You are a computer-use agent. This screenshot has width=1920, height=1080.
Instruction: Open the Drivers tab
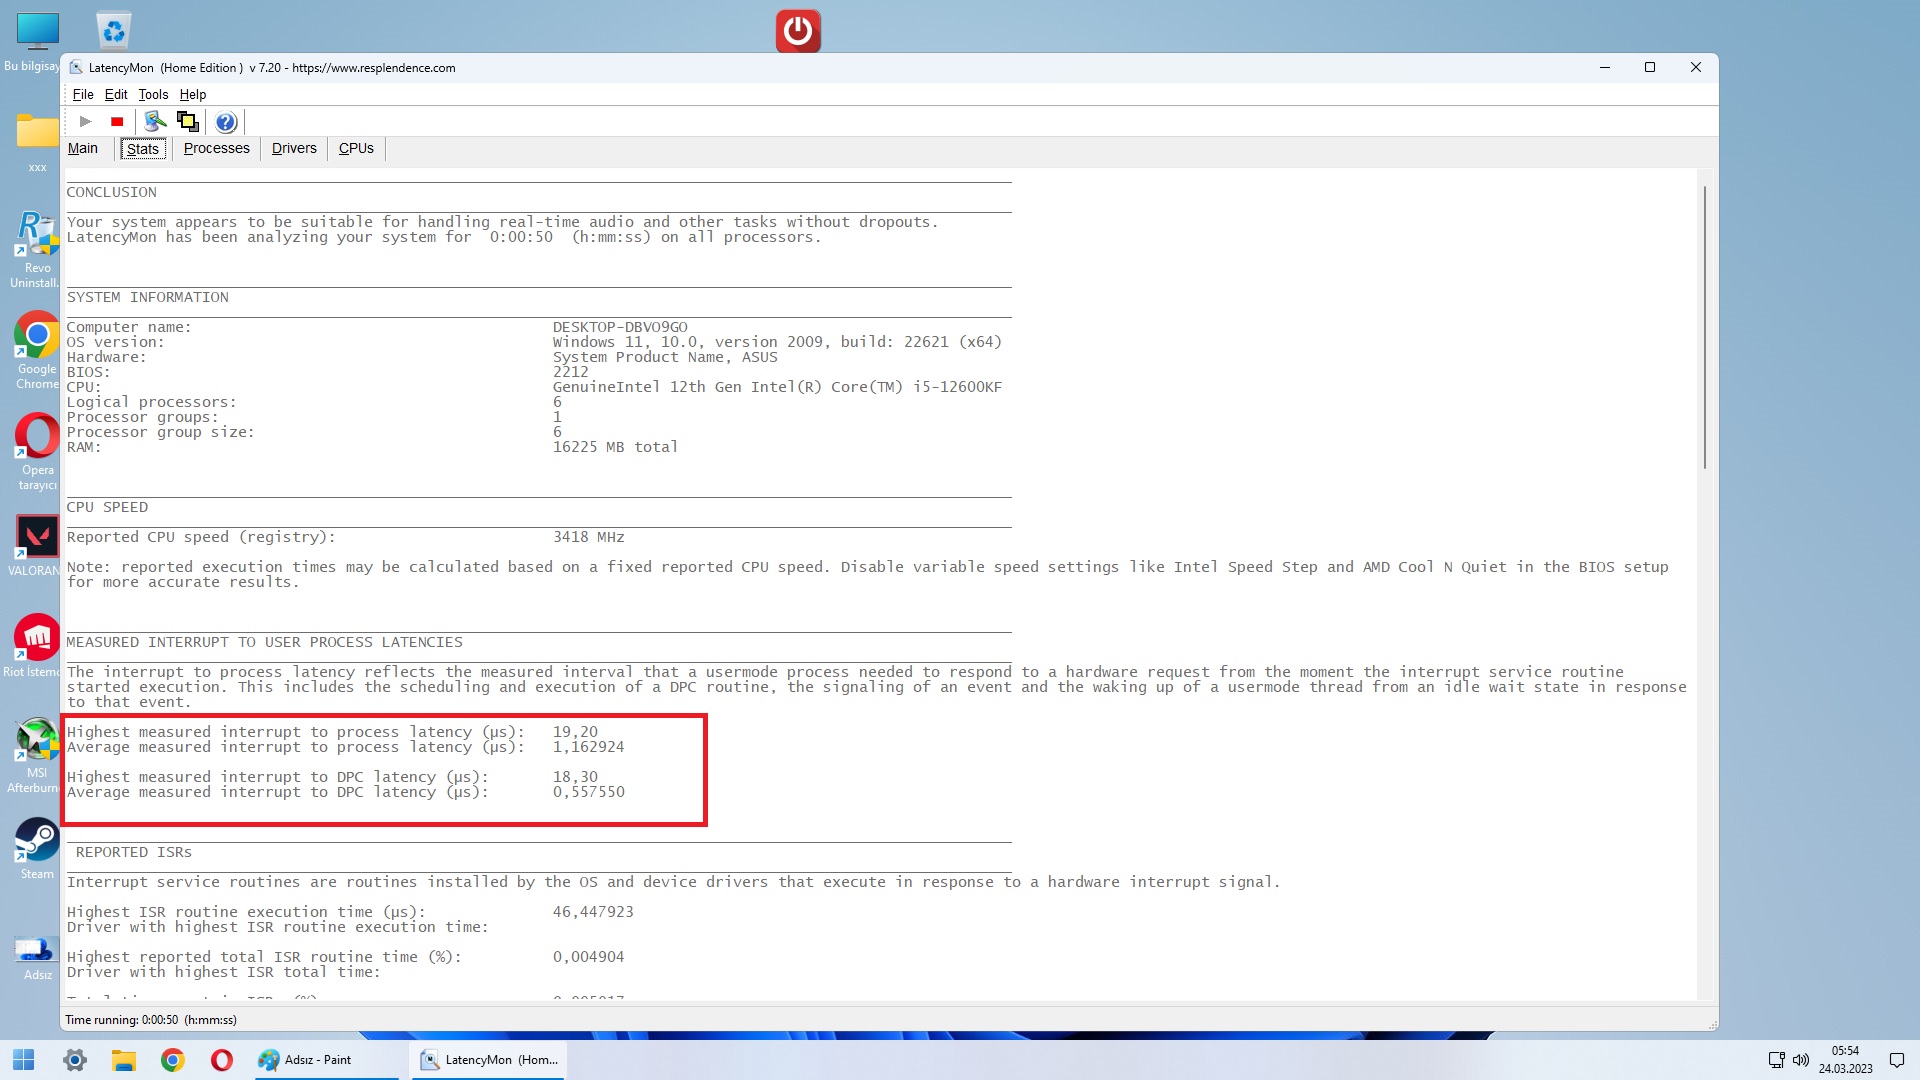[294, 148]
